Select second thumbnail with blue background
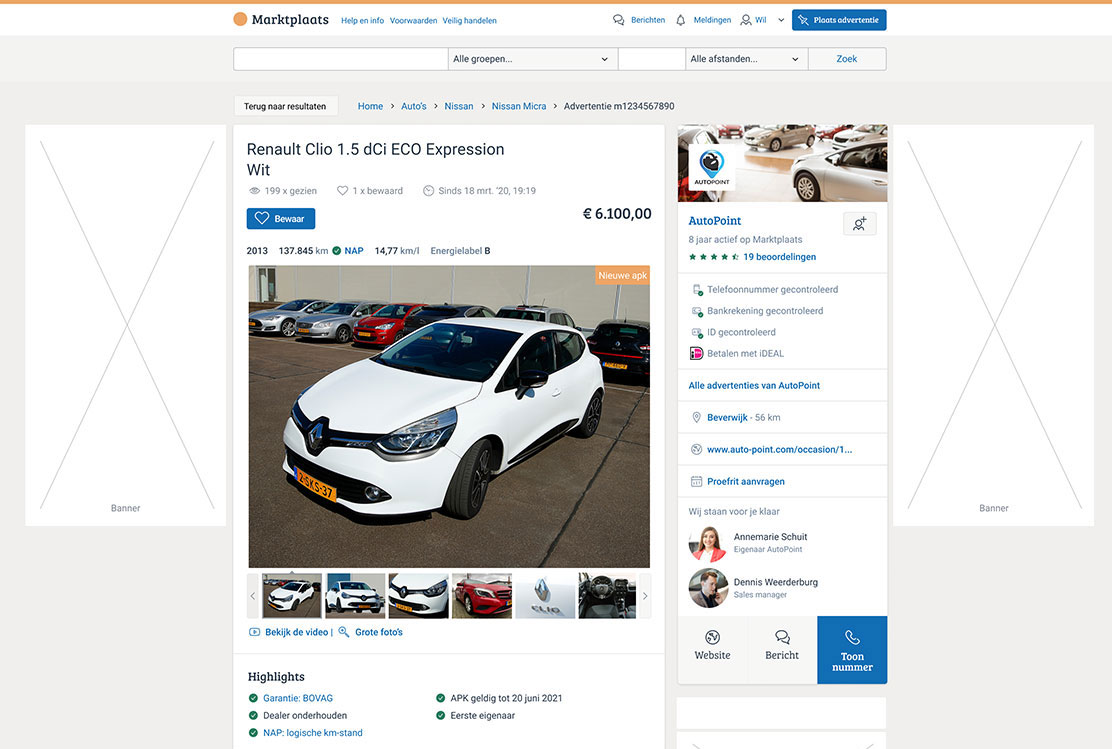The image size is (1112, 749). 355,596
